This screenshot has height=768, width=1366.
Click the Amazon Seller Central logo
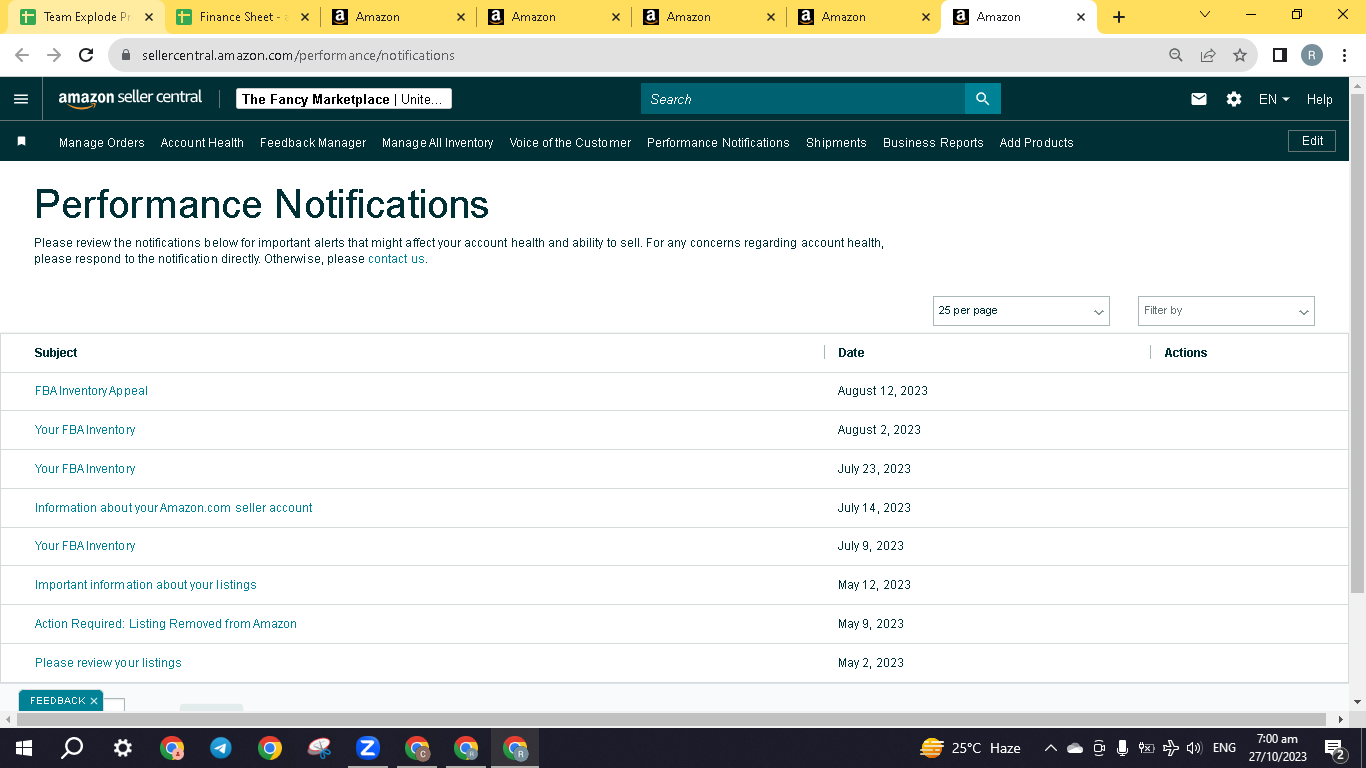[130, 99]
